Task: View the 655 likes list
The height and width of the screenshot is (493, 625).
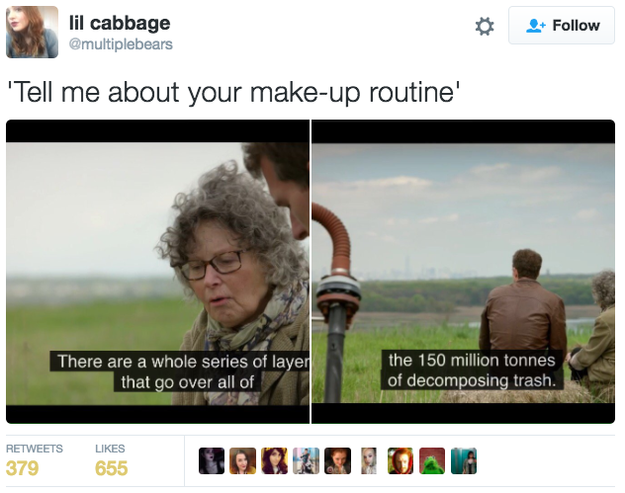Action: pyautogui.click(x=111, y=468)
